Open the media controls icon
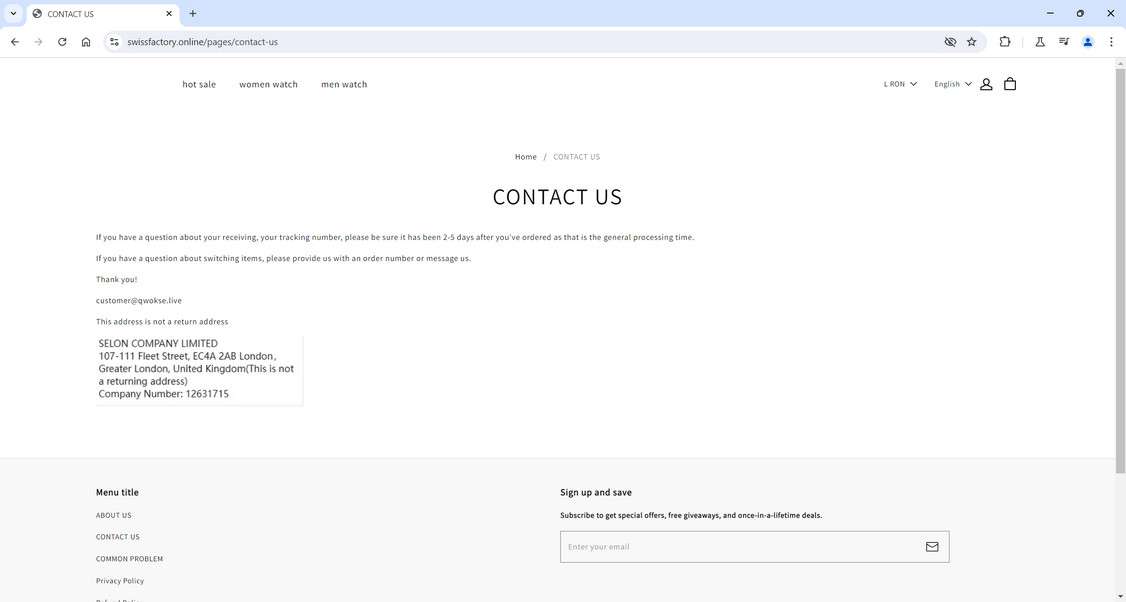This screenshot has width=1126, height=602. pos(1064,42)
